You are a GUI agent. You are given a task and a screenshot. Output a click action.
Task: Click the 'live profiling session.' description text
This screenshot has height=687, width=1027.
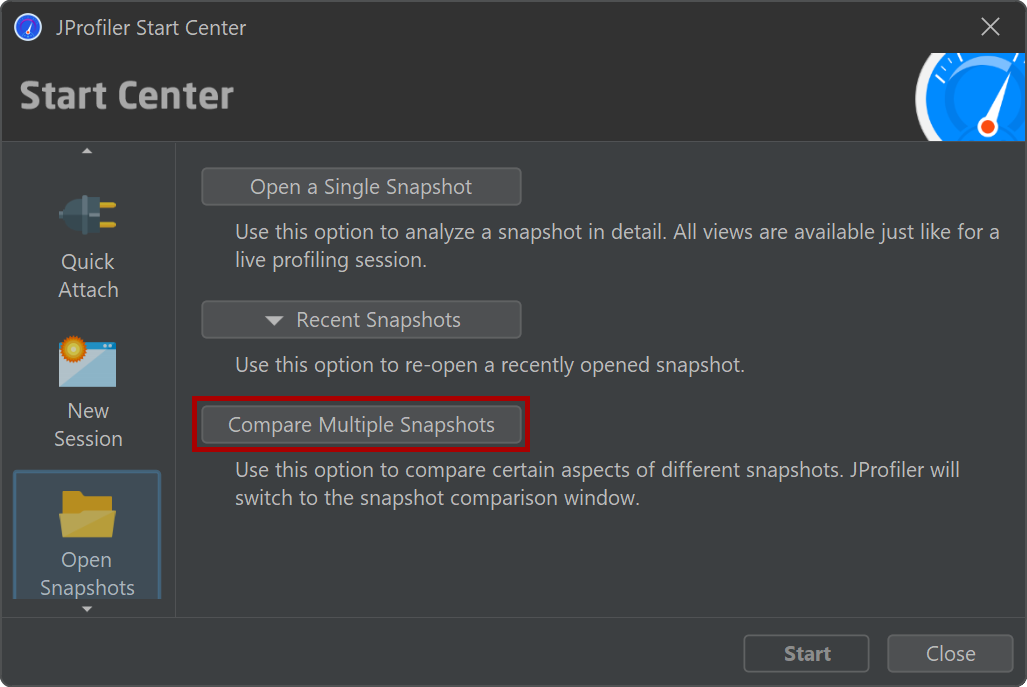pos(331,260)
